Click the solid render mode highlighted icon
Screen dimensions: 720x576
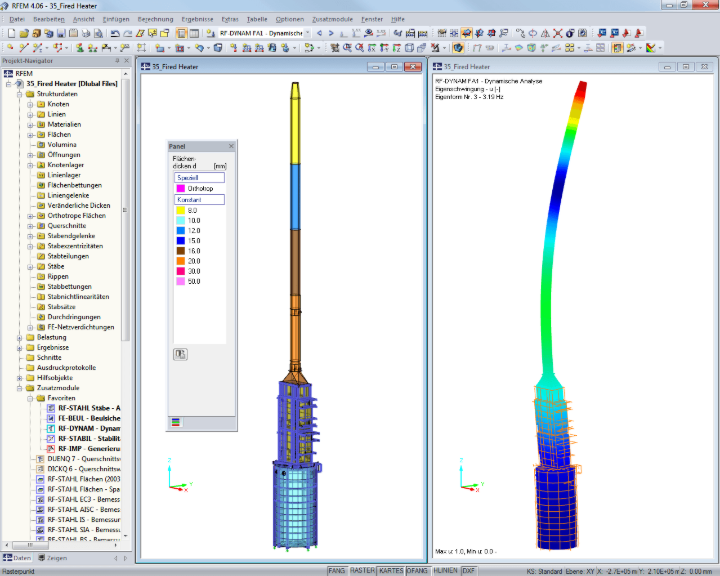[458, 48]
